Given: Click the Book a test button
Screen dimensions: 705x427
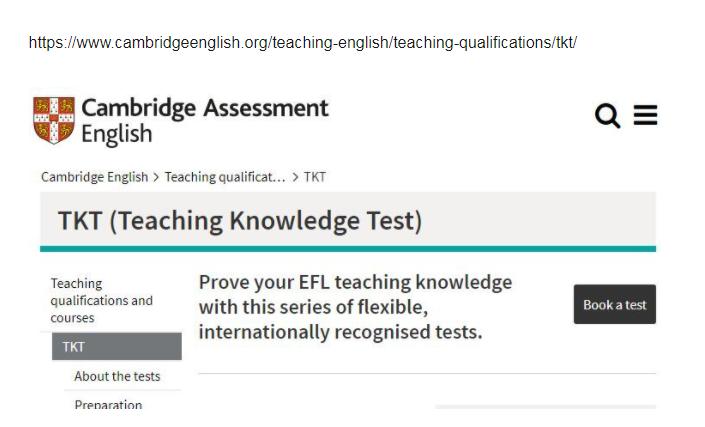Looking at the screenshot, I should [615, 304].
